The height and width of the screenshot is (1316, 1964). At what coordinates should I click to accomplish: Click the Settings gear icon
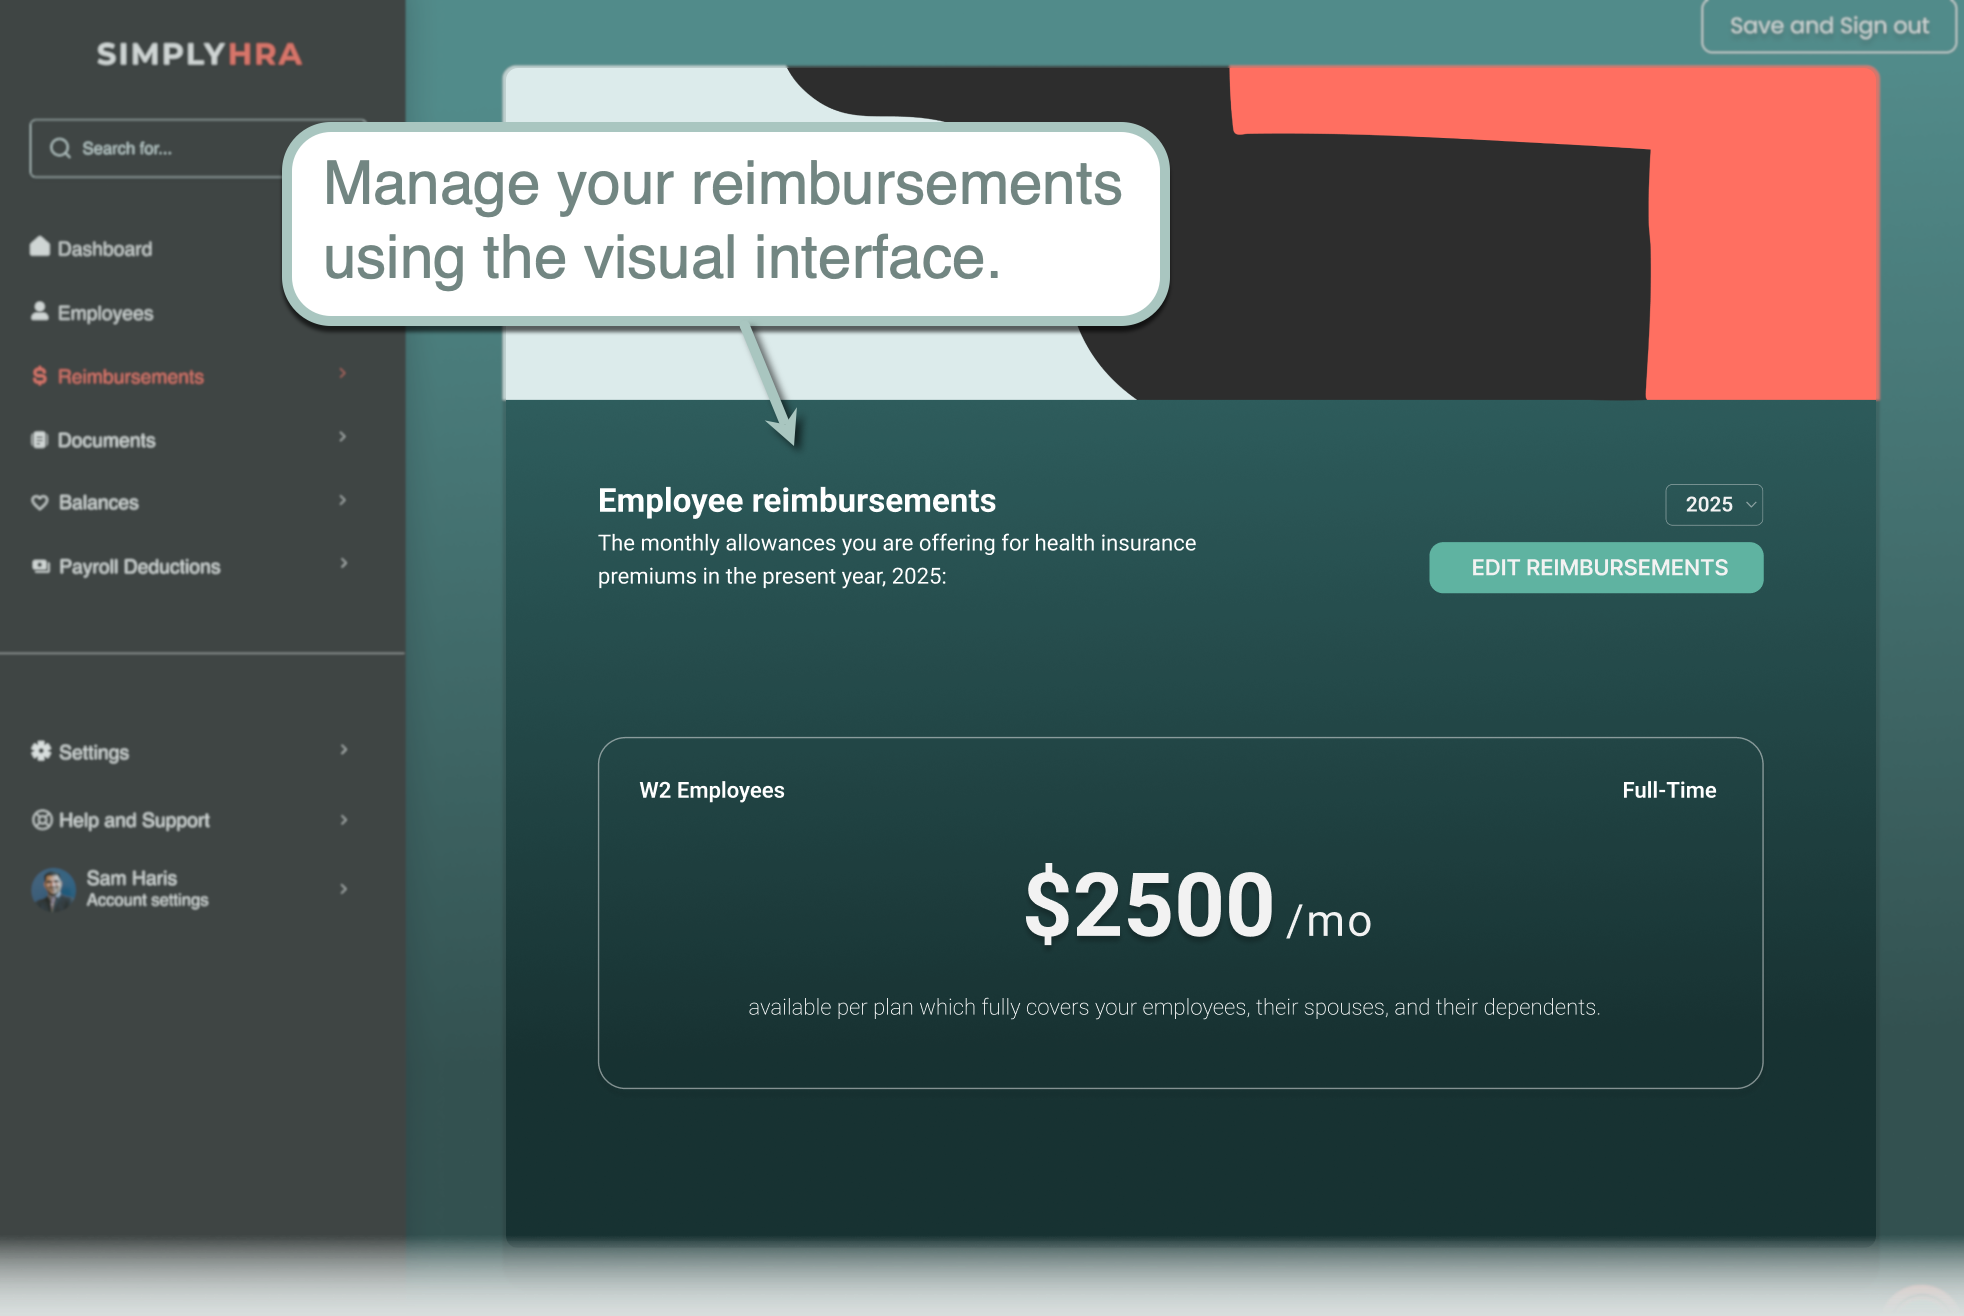coord(41,751)
